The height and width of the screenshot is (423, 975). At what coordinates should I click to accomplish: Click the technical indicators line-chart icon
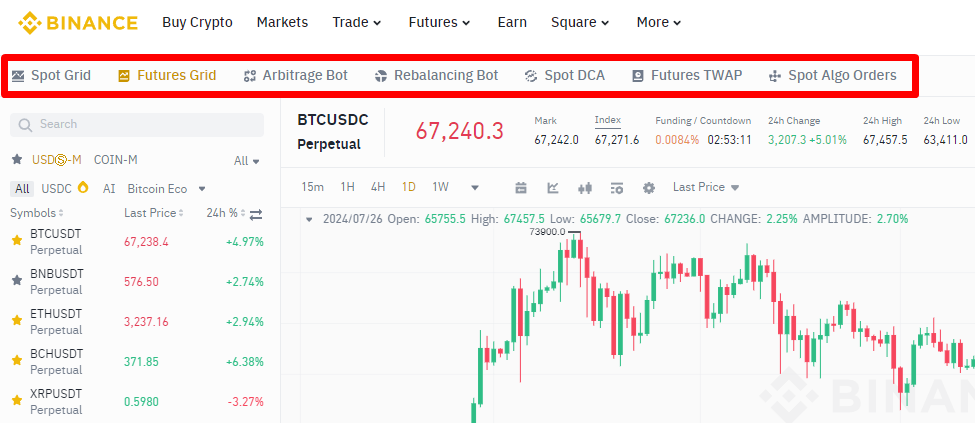click(553, 187)
